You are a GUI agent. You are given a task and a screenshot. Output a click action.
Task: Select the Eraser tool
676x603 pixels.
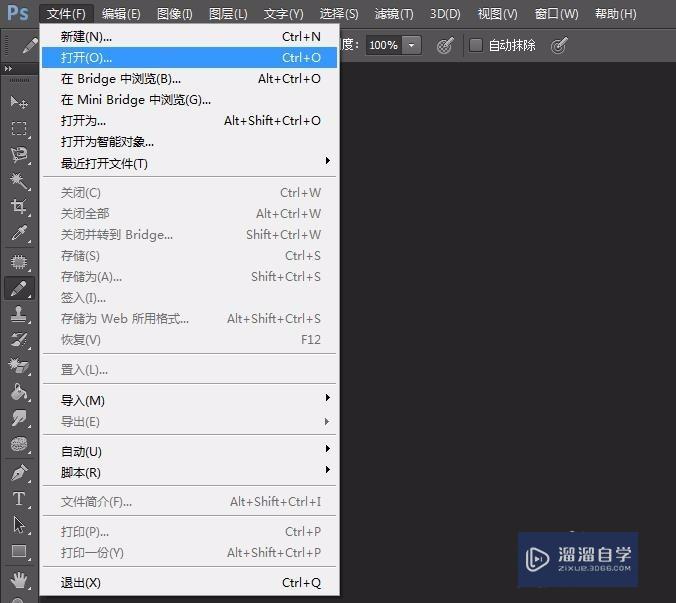pos(19,366)
